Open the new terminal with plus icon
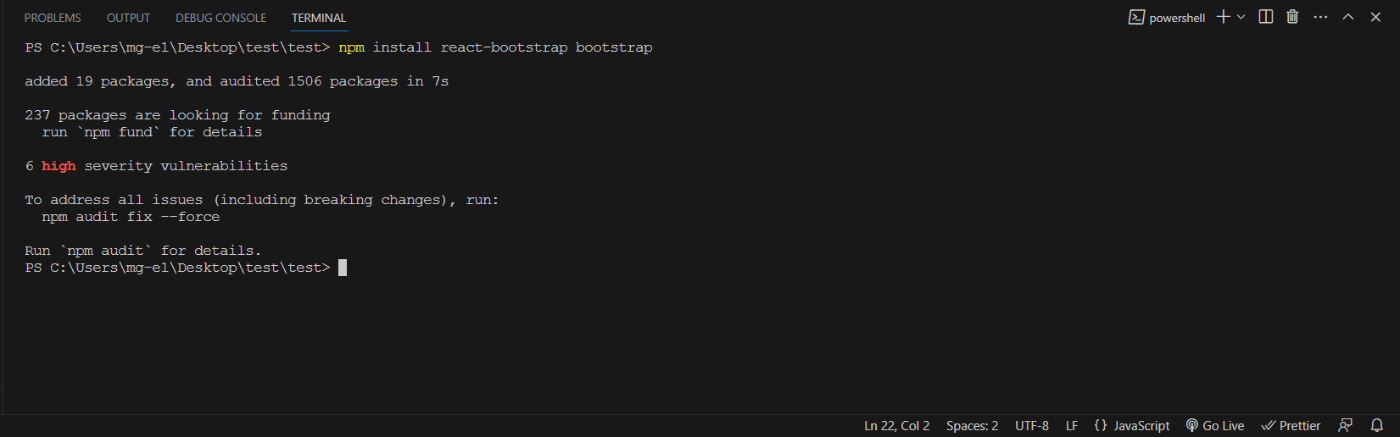Viewport: 1400px width, 437px height. click(1222, 17)
